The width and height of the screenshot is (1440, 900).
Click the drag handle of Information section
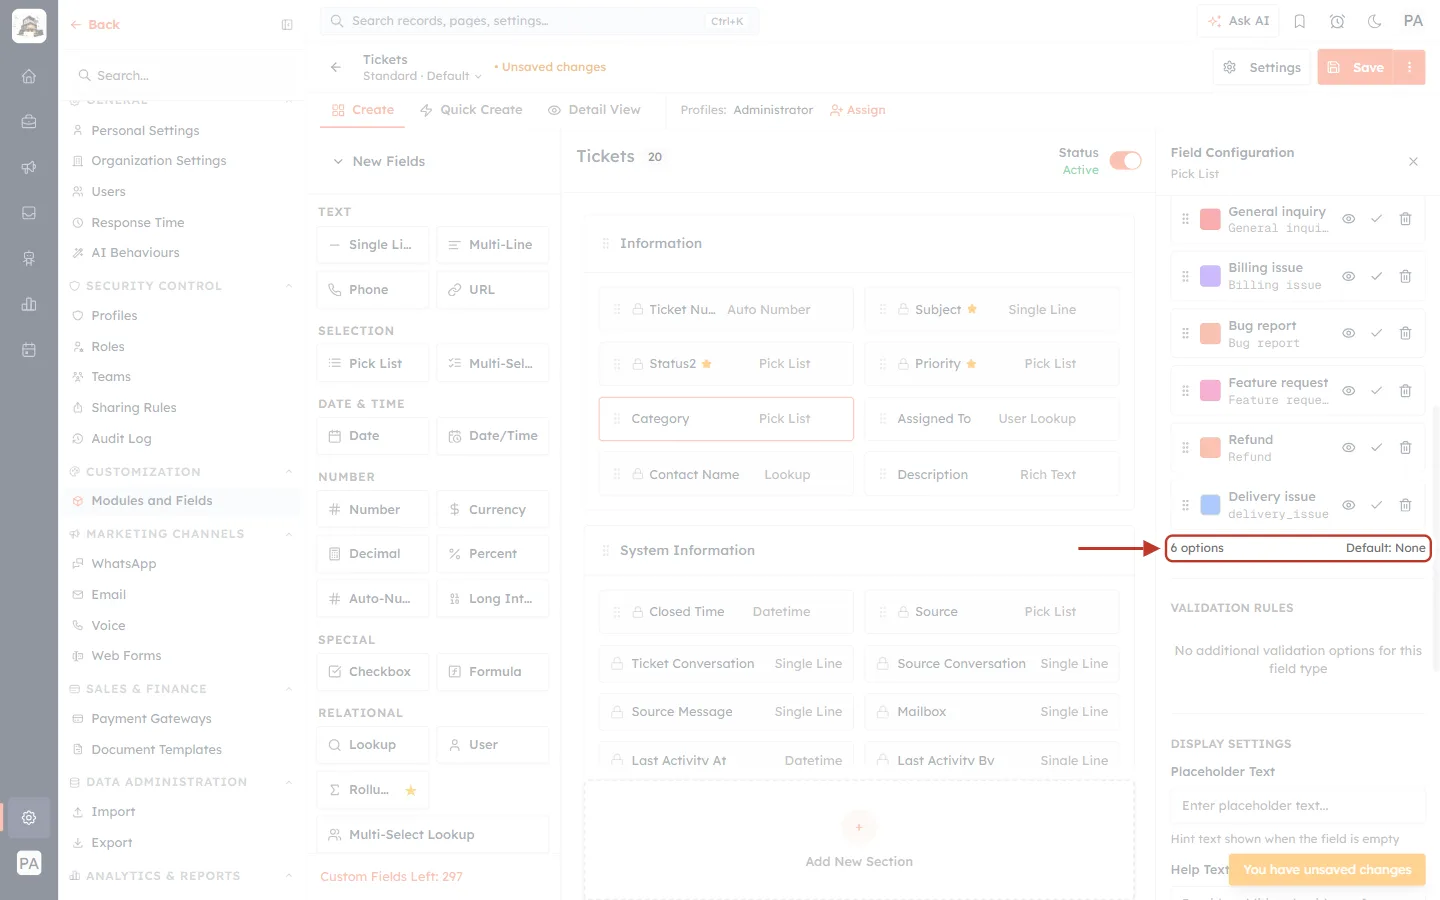(605, 244)
